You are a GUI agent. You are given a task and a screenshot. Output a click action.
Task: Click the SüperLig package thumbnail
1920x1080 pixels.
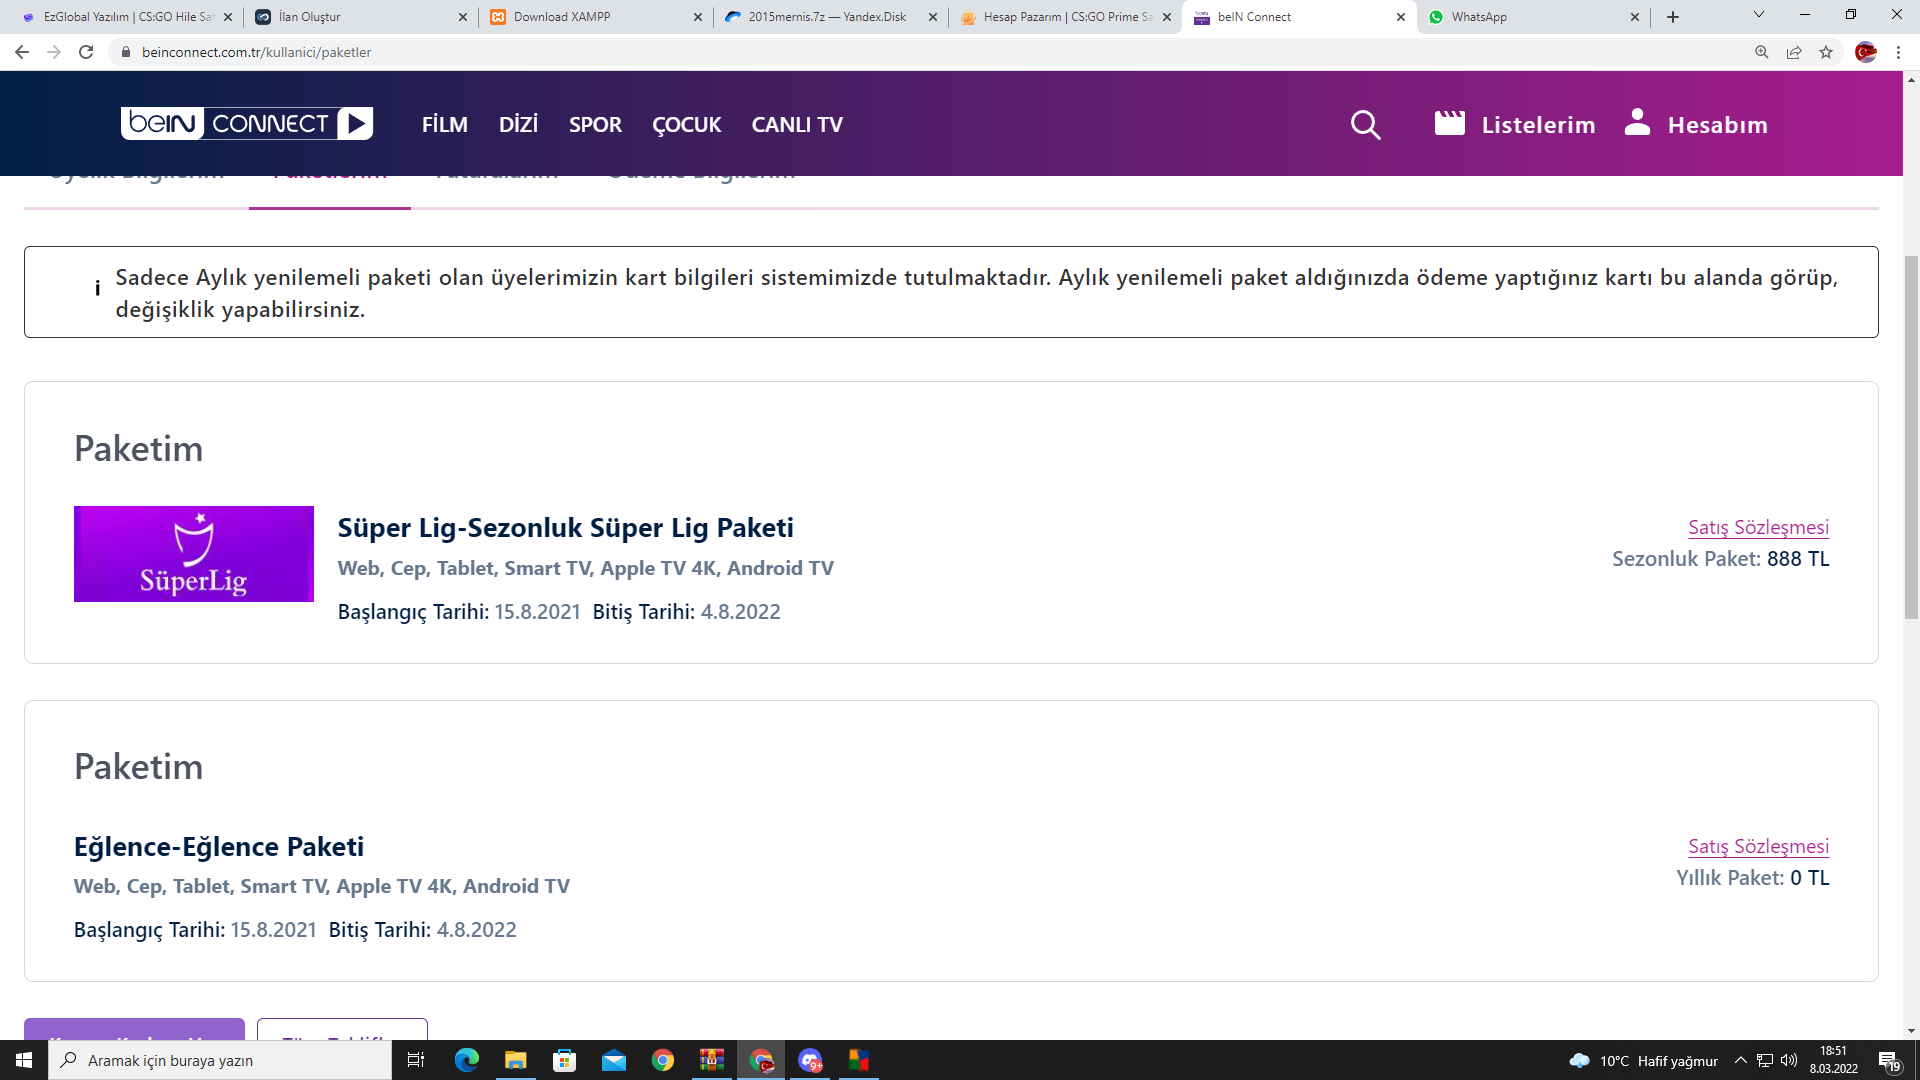[x=194, y=554]
